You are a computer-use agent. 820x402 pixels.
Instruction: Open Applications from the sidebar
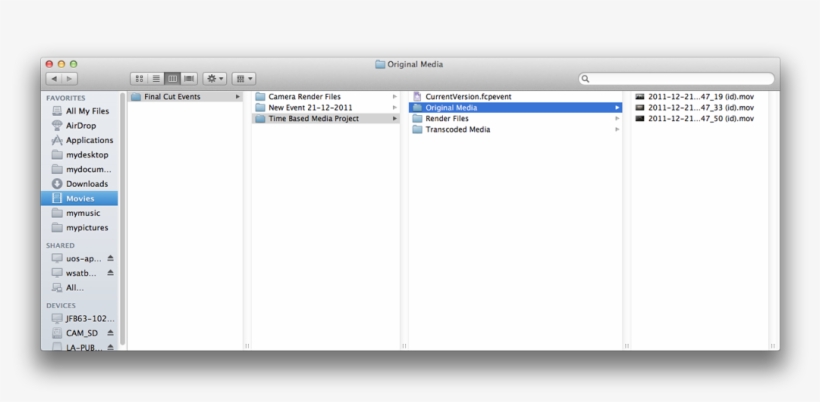pos(79,140)
